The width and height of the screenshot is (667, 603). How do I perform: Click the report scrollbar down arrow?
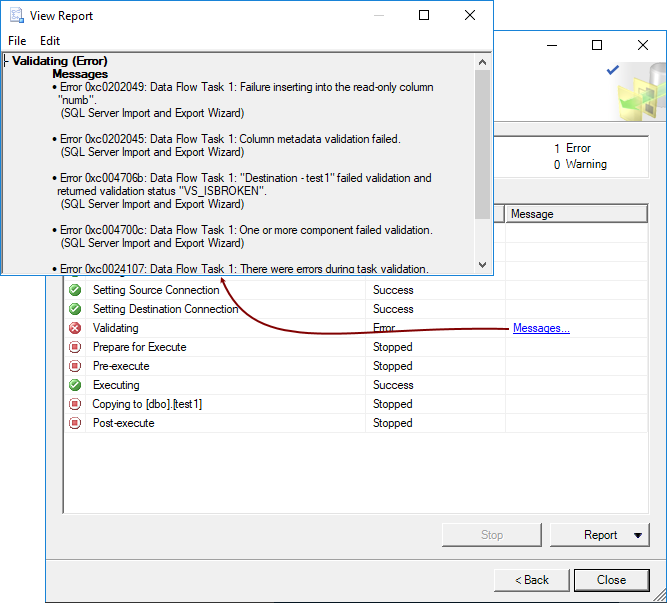pyautogui.click(x=482, y=265)
